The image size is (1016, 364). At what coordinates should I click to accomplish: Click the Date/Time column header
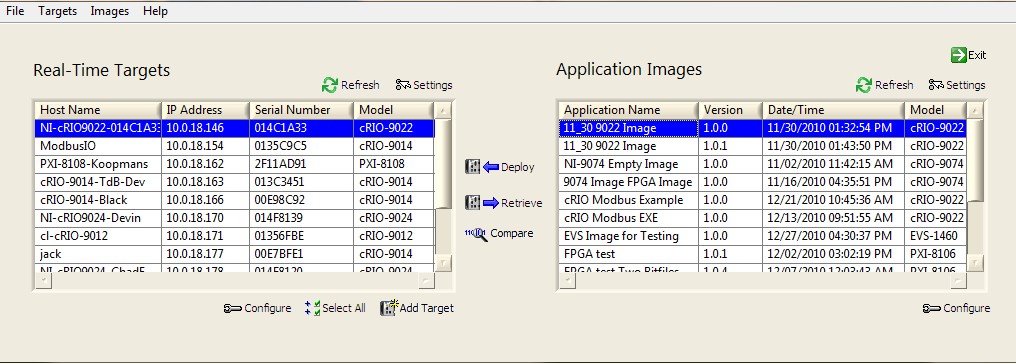pos(833,110)
